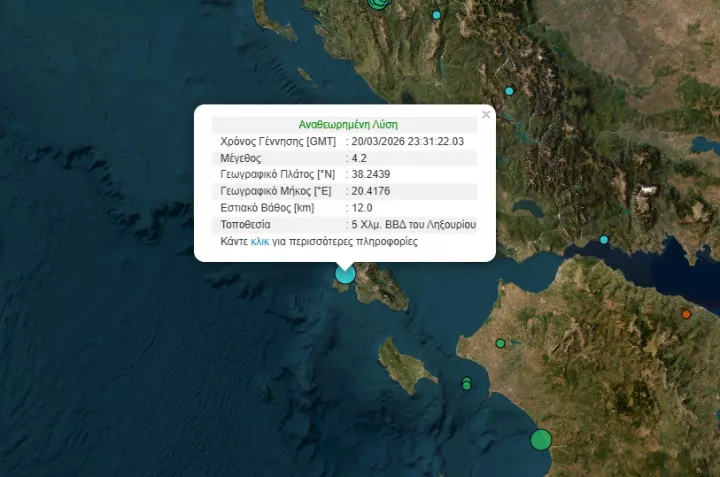Open the 'κλικ' link for more information
The width and height of the screenshot is (720, 477).
(260, 242)
